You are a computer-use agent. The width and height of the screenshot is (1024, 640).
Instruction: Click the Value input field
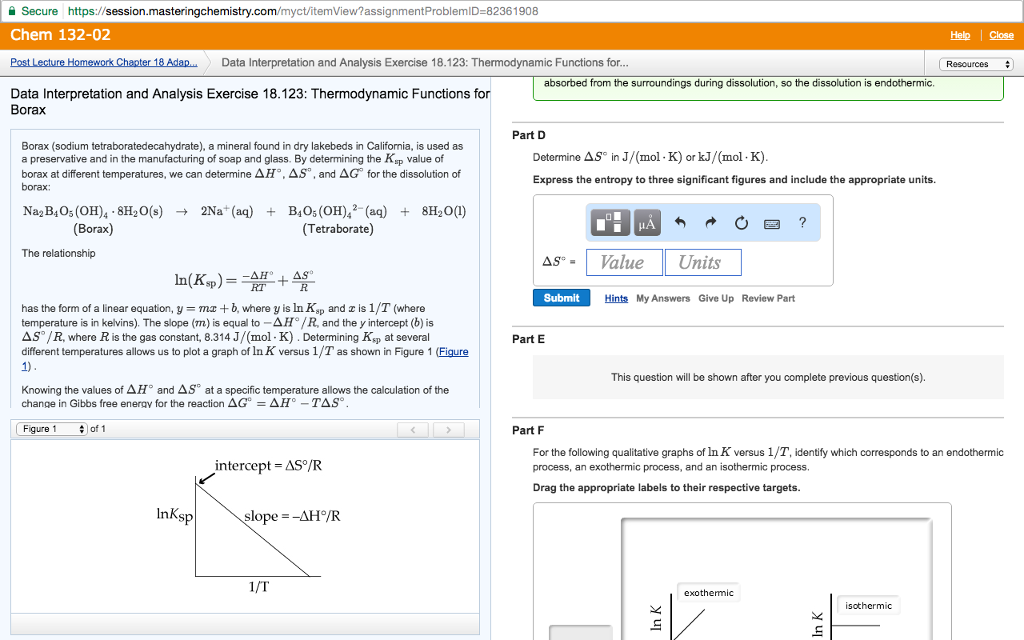[x=624, y=261]
